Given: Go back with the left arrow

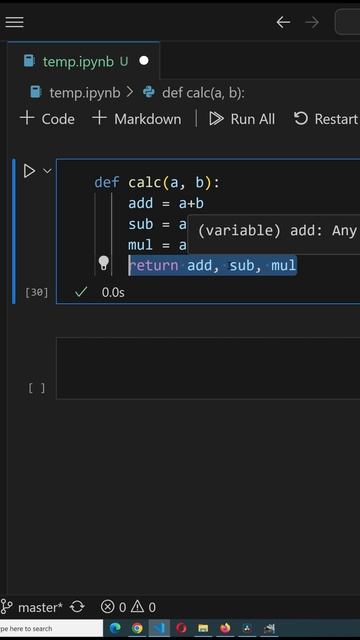Looking at the screenshot, I should coord(283,22).
